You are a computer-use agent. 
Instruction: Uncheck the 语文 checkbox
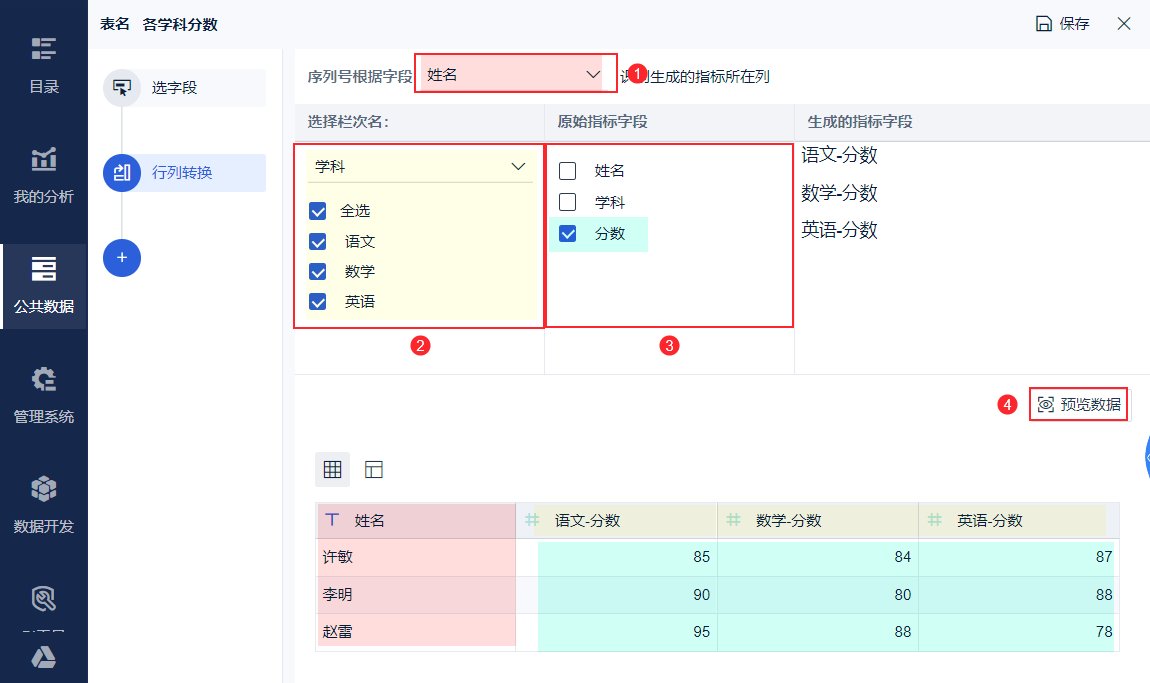point(318,241)
